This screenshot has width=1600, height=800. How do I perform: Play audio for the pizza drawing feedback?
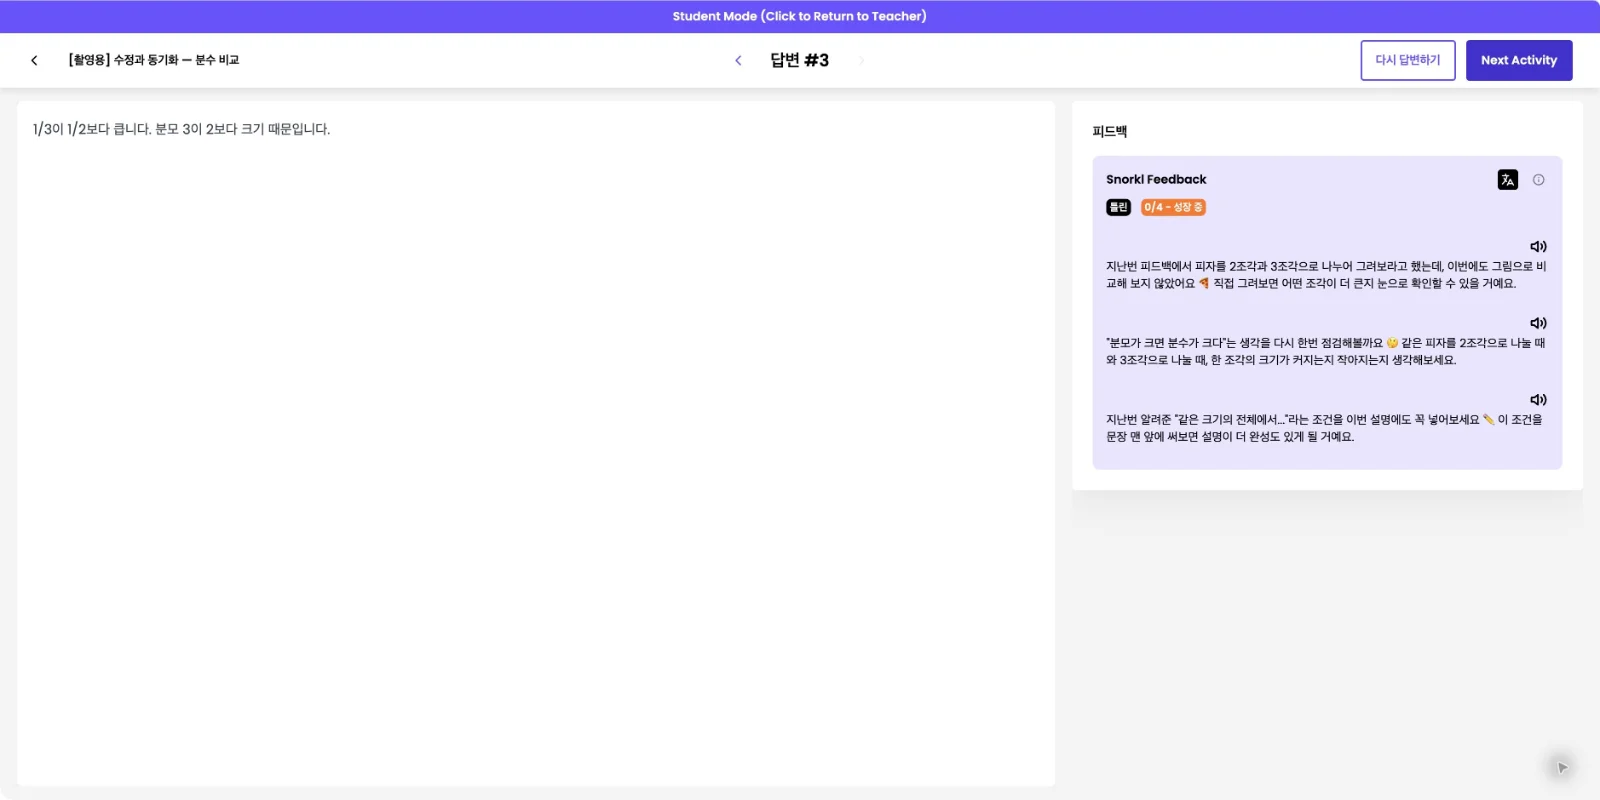tap(1538, 246)
